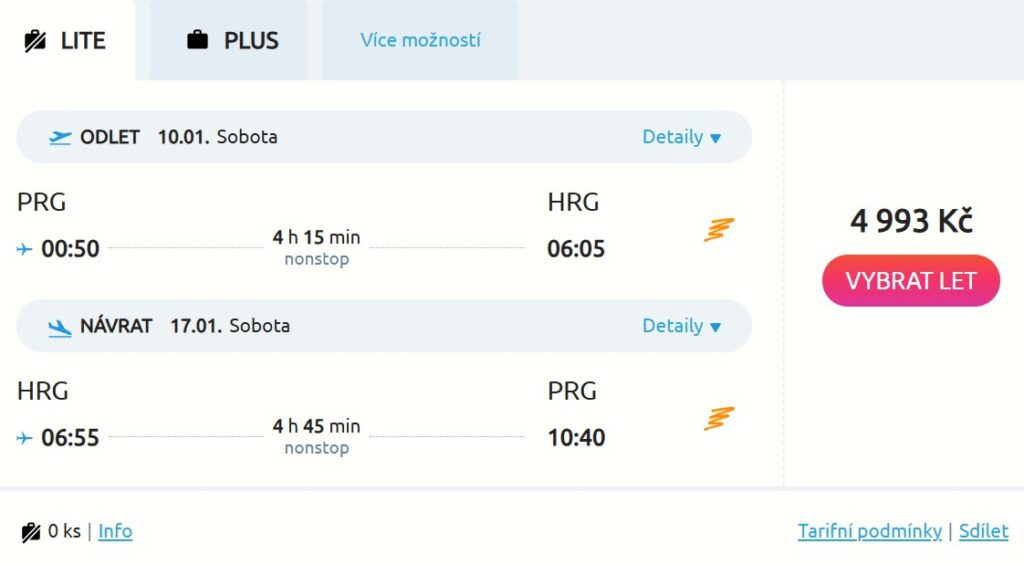Open the Info baggage link
This screenshot has width=1024, height=564.
point(115,531)
